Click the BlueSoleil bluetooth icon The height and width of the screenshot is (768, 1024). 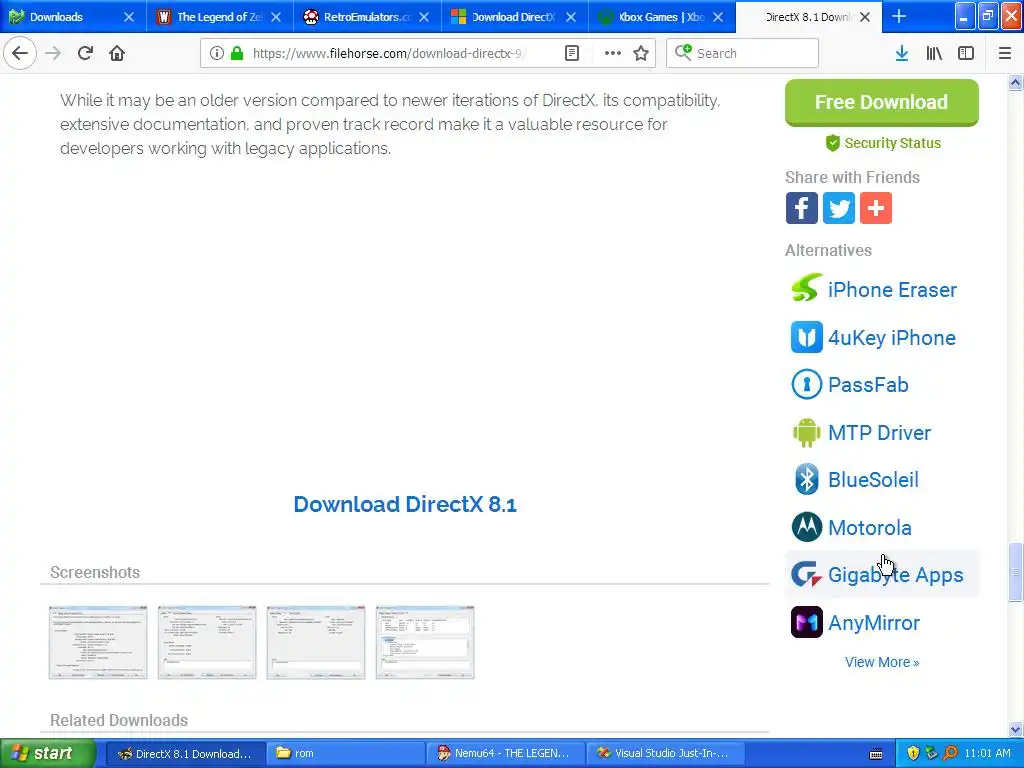point(807,479)
